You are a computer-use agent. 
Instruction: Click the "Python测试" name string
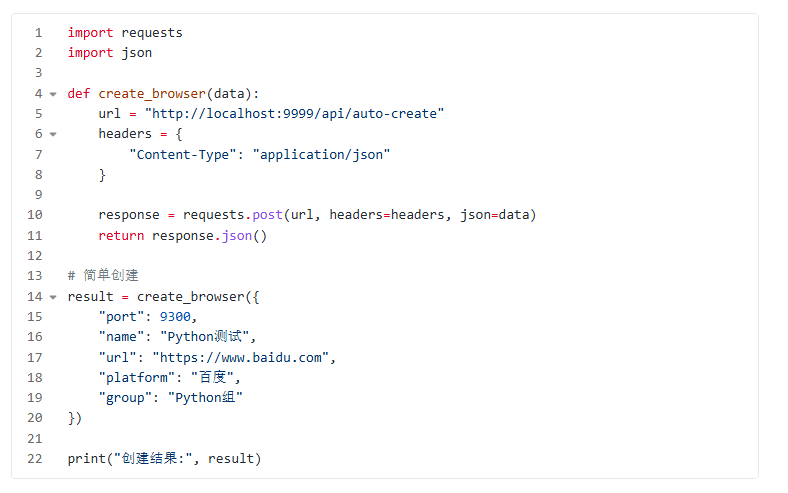(x=208, y=337)
